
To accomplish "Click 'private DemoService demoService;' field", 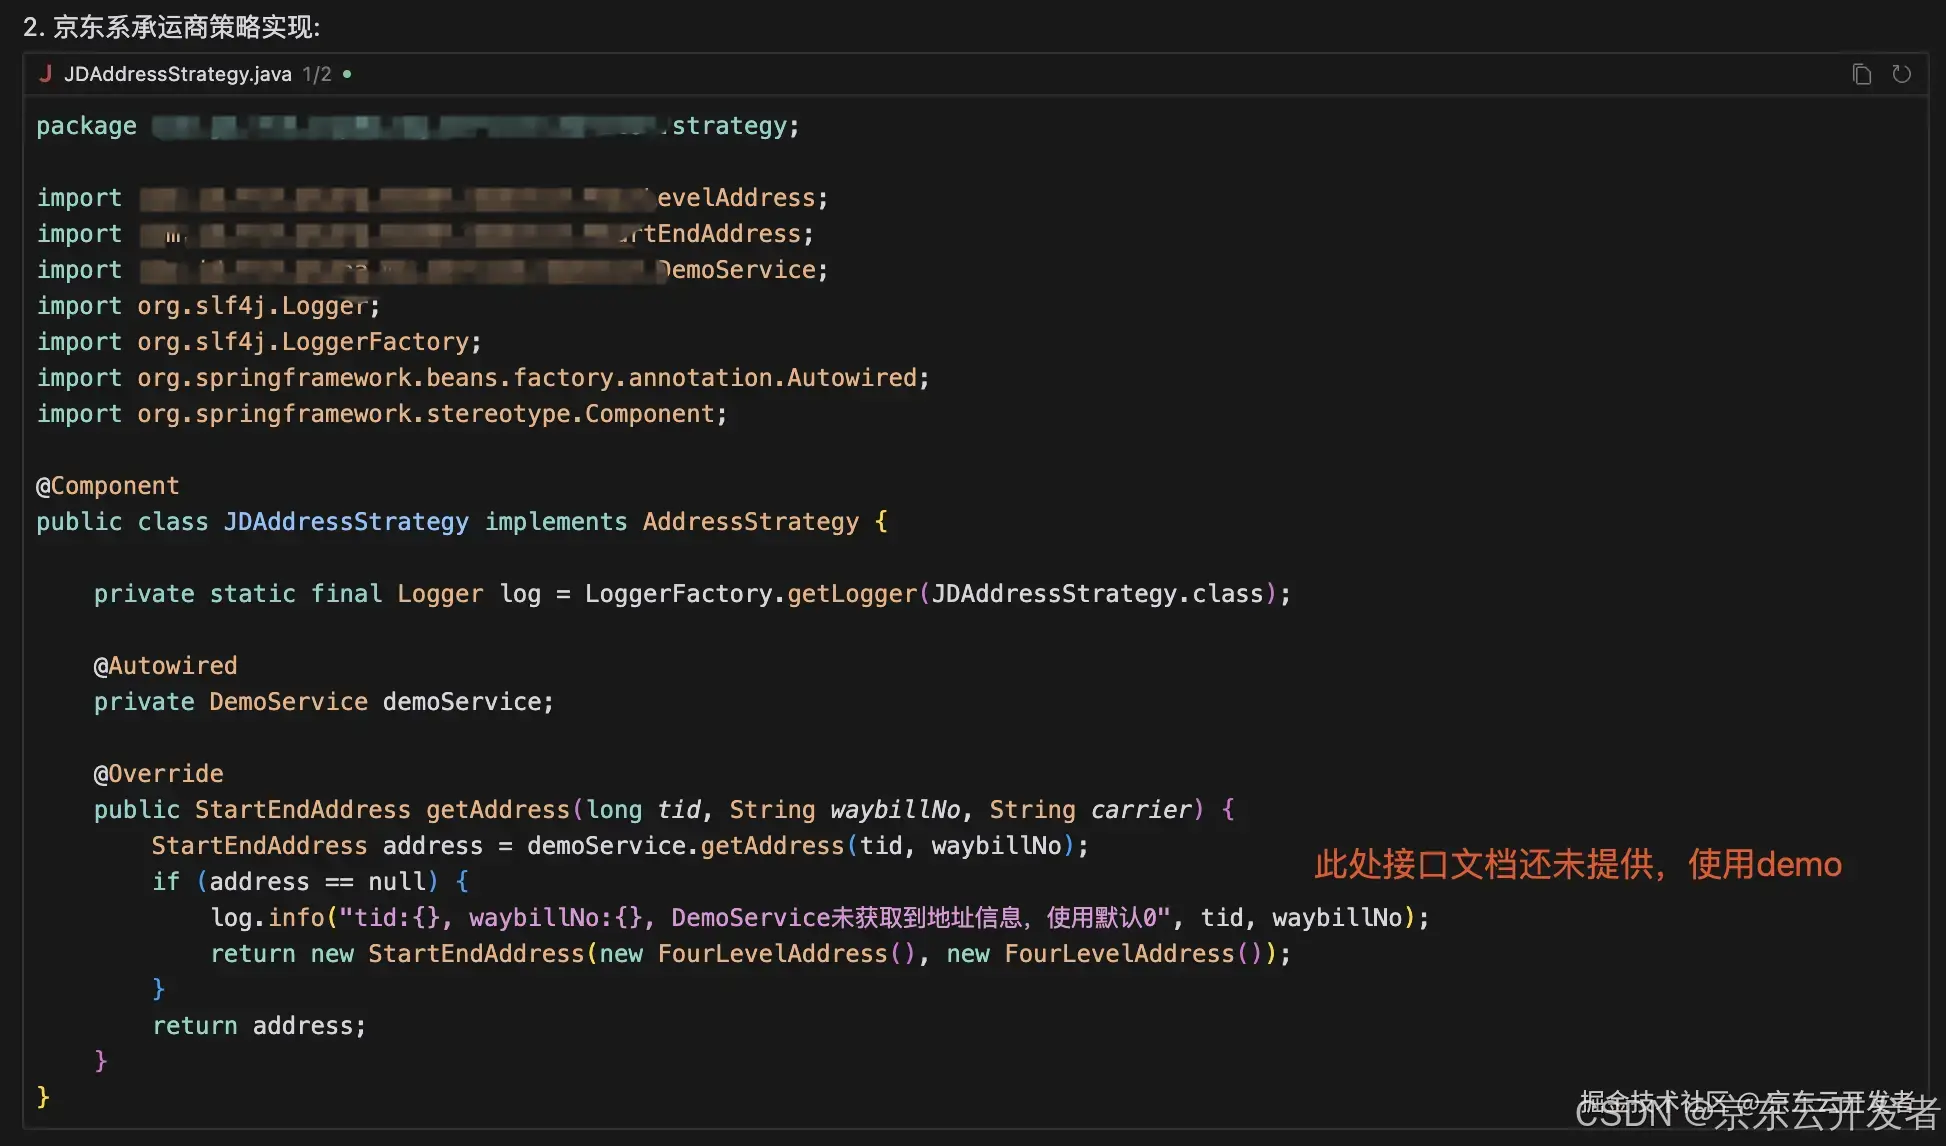I will pos(324,702).
